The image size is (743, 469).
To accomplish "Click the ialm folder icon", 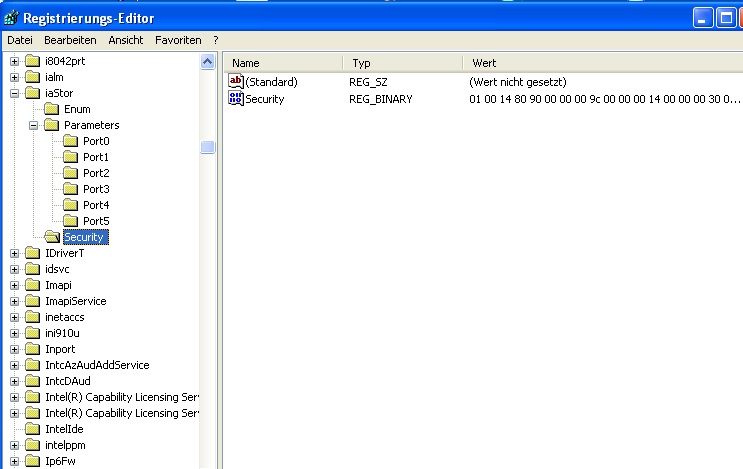I will click(32, 77).
